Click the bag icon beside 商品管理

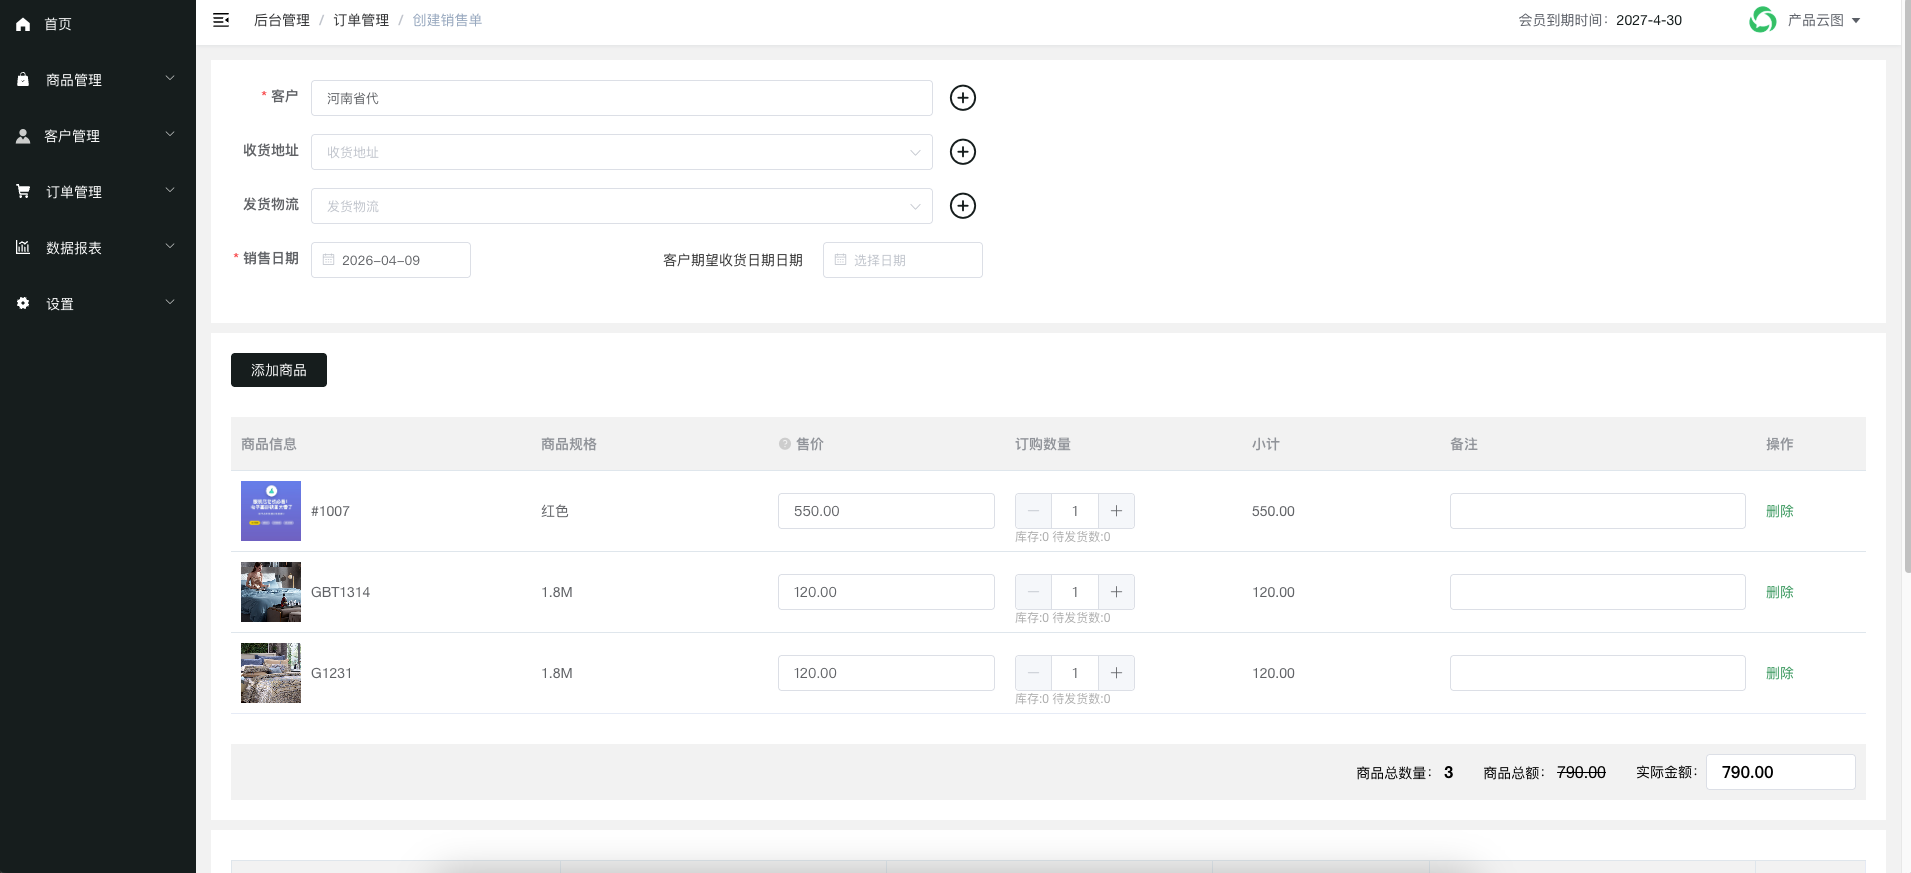coord(23,79)
